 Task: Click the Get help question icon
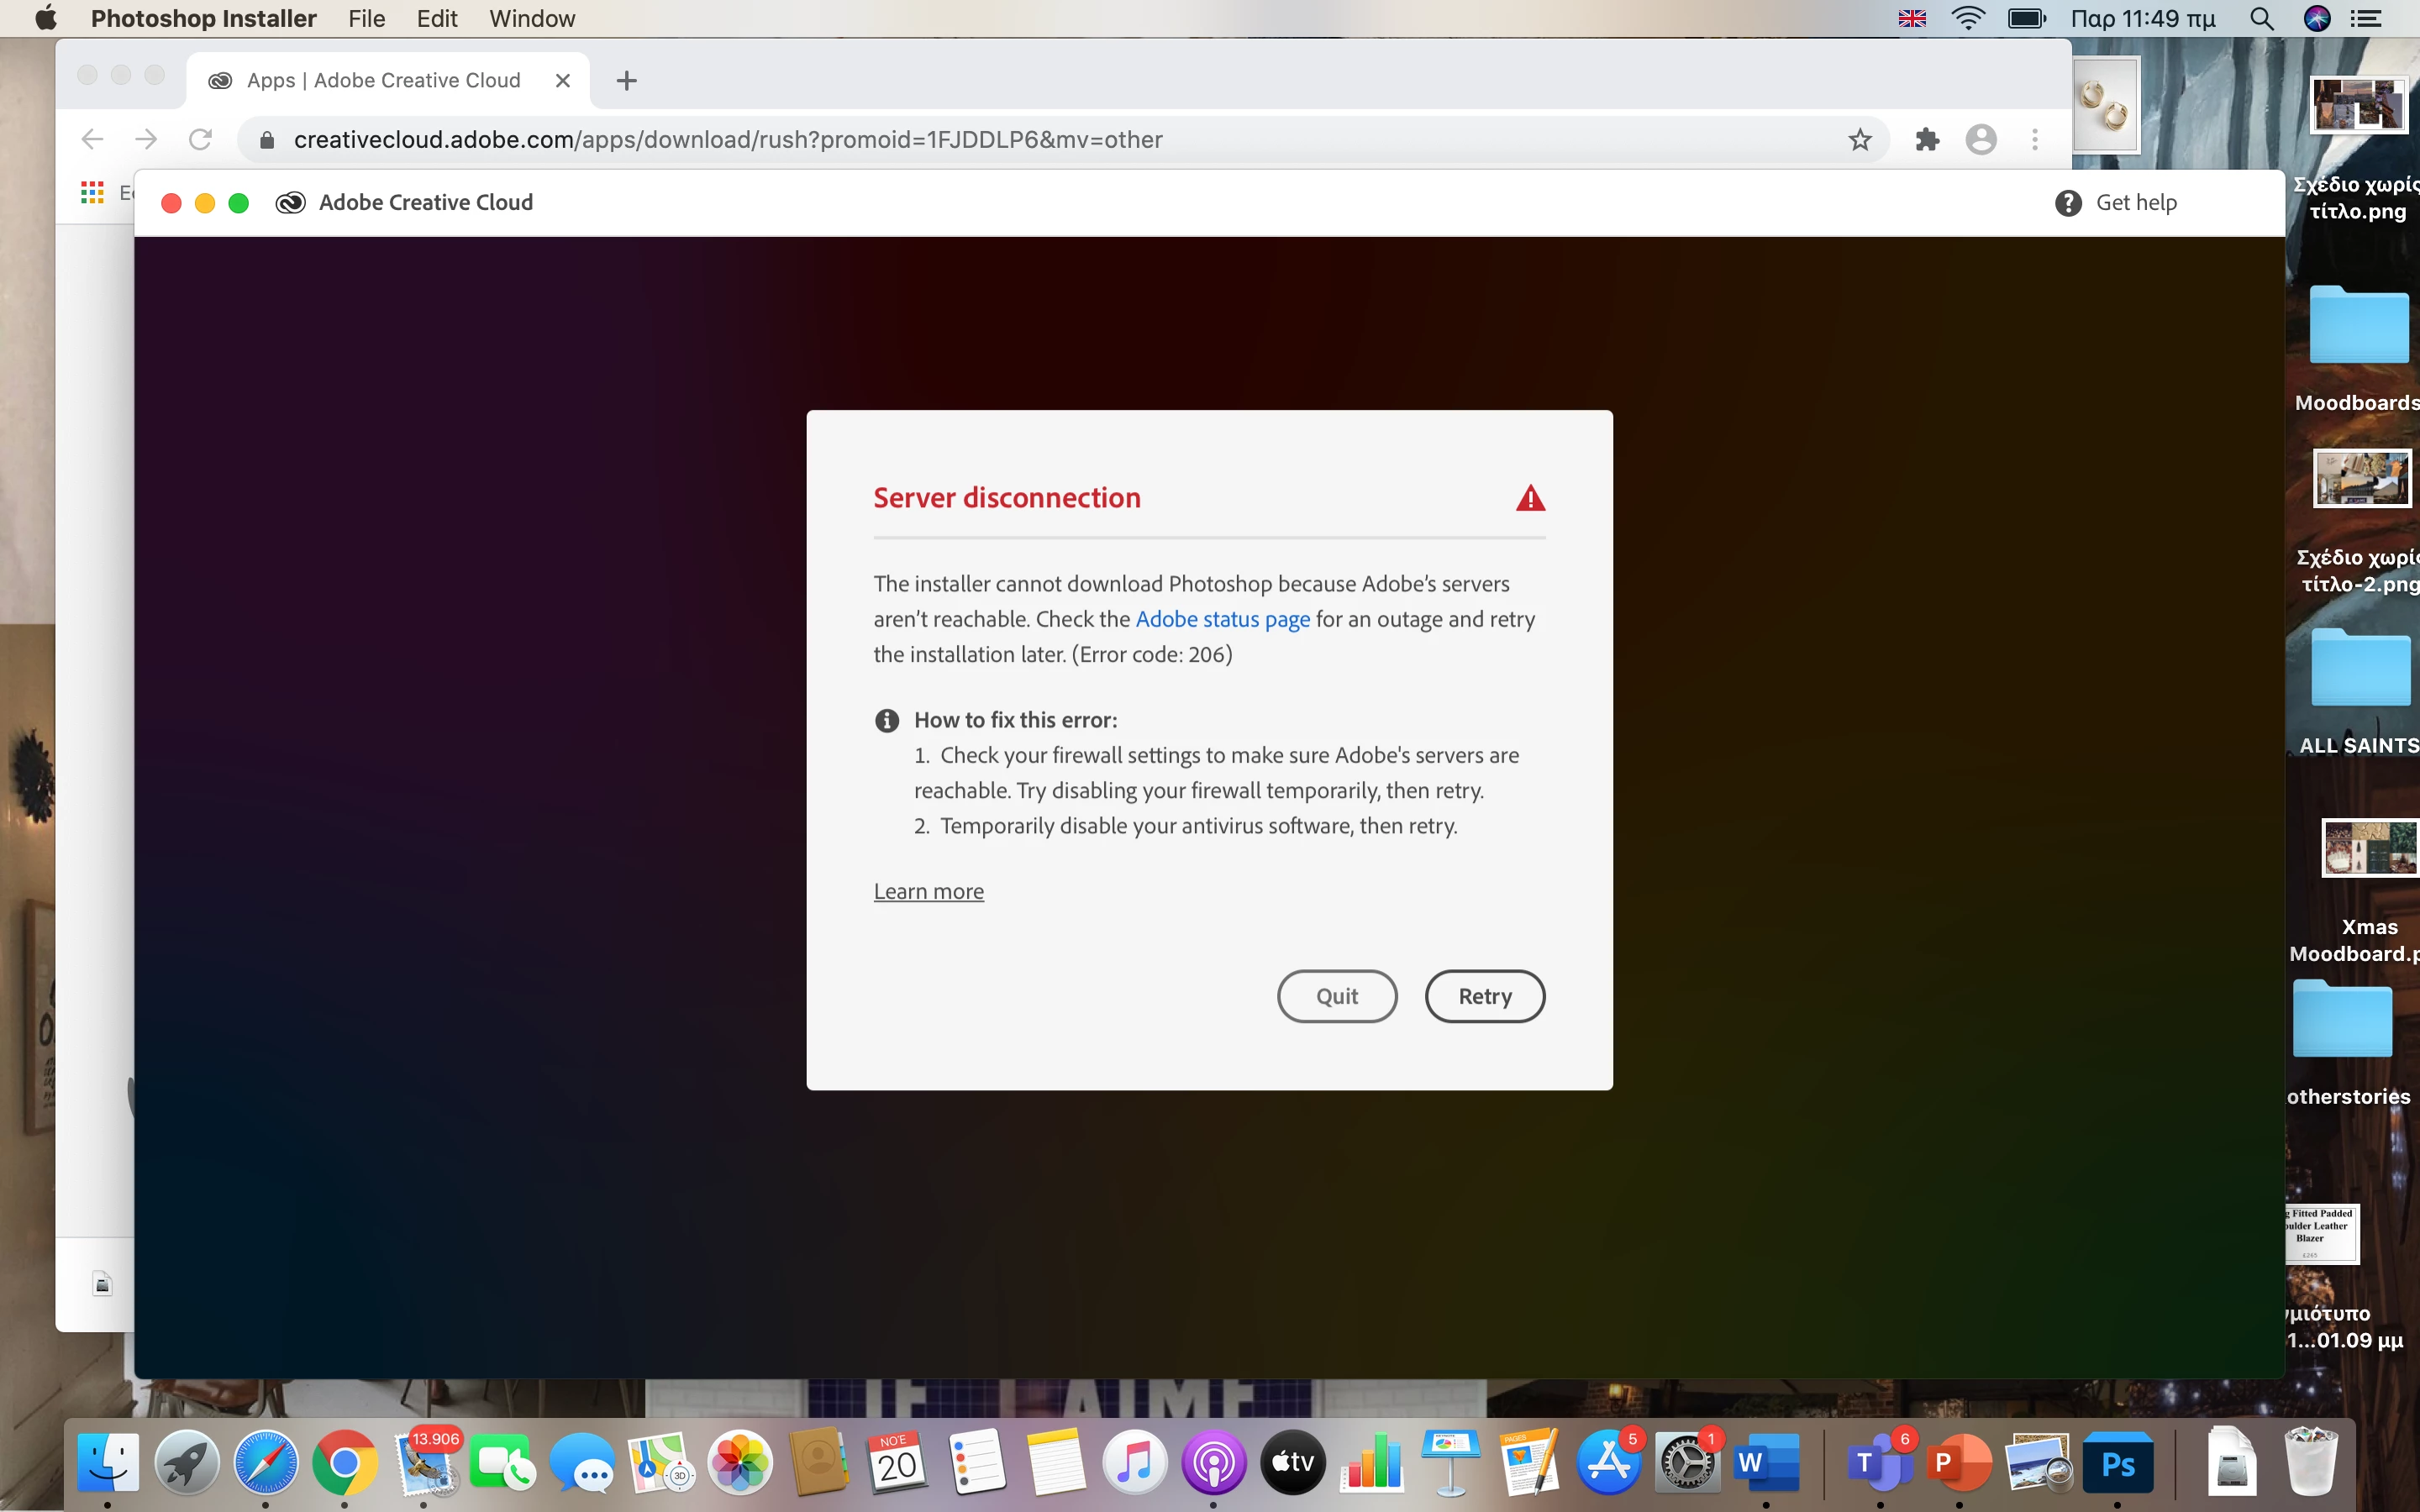[2068, 203]
